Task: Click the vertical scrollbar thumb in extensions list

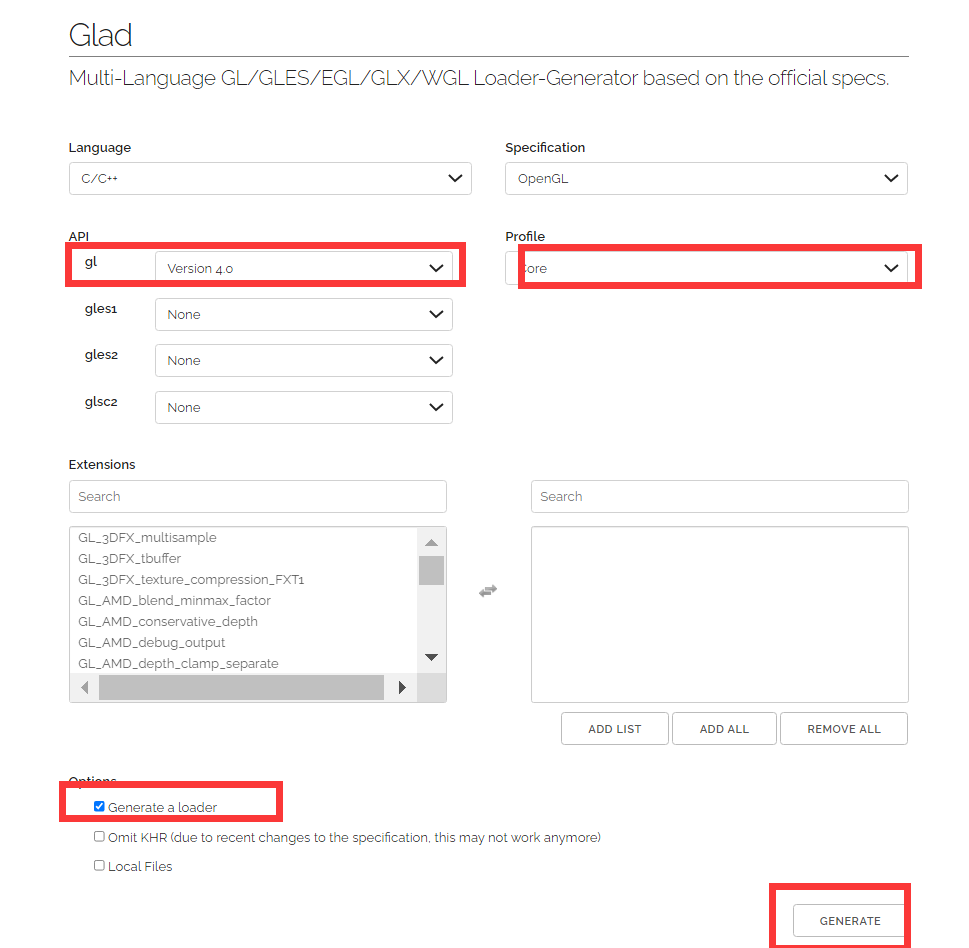Action: 431,570
